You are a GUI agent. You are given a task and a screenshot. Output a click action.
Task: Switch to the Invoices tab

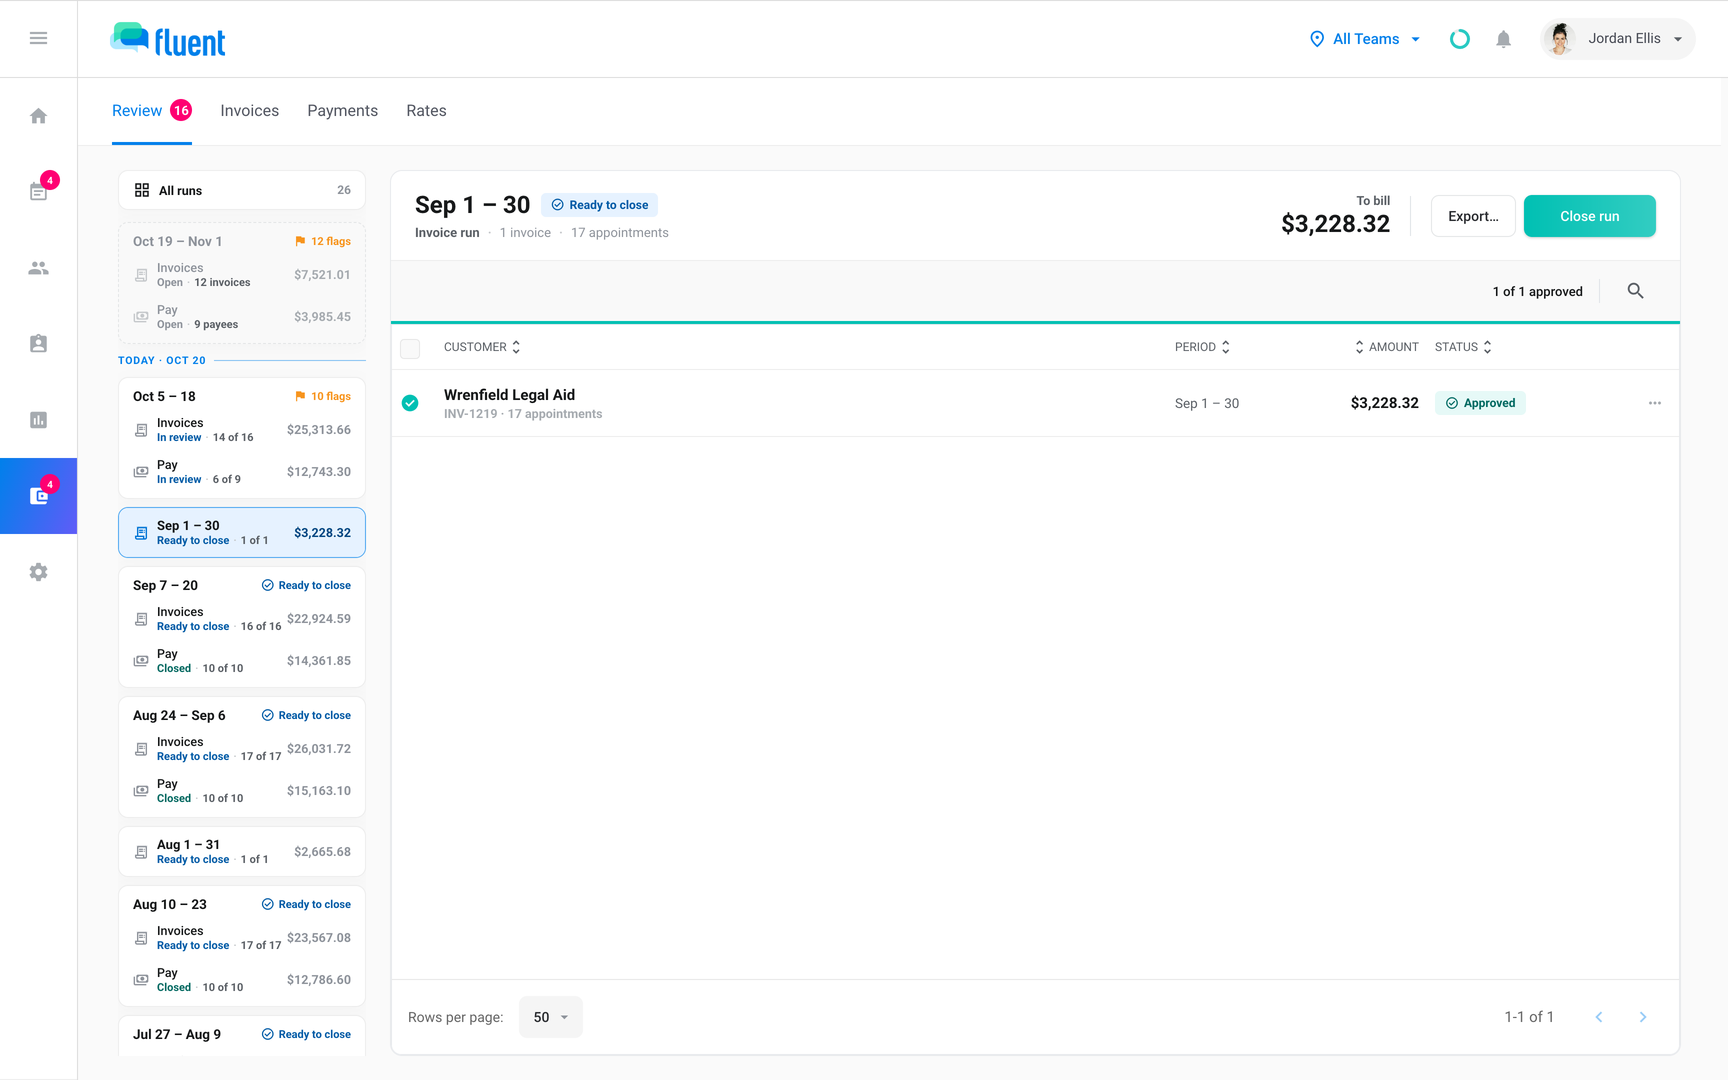[250, 111]
